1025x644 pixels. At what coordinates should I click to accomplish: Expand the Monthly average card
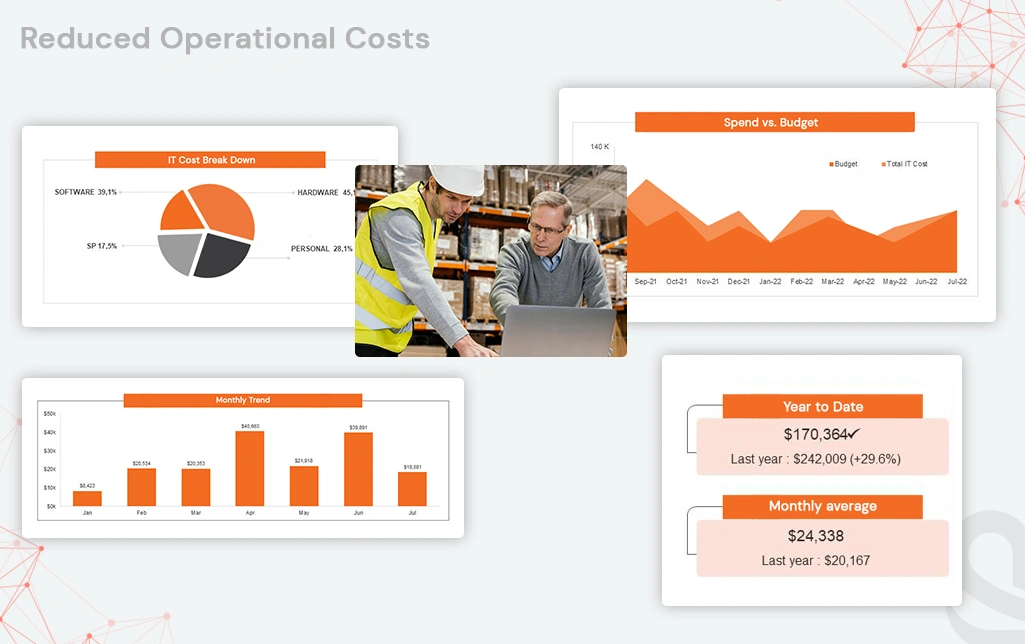coord(821,506)
